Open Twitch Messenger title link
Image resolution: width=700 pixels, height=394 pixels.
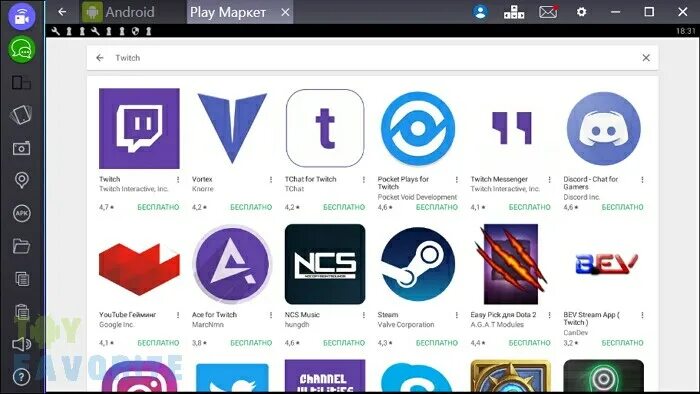pos(499,179)
